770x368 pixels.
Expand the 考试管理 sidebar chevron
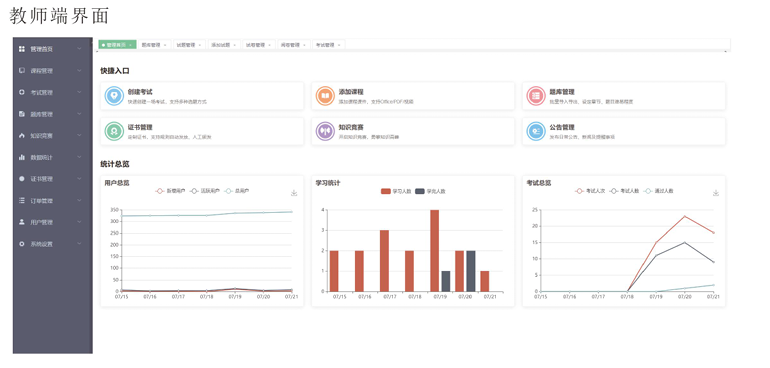coord(80,92)
